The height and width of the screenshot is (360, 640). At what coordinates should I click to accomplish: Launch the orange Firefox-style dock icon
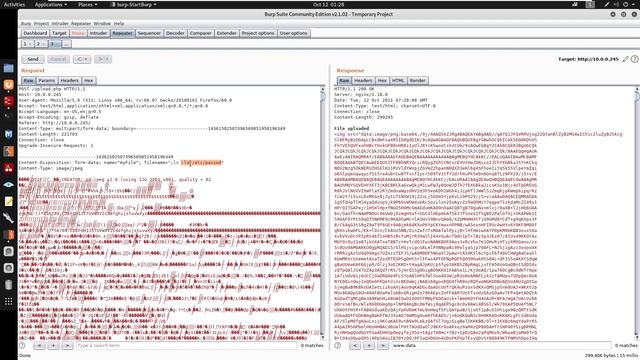[9, 85]
